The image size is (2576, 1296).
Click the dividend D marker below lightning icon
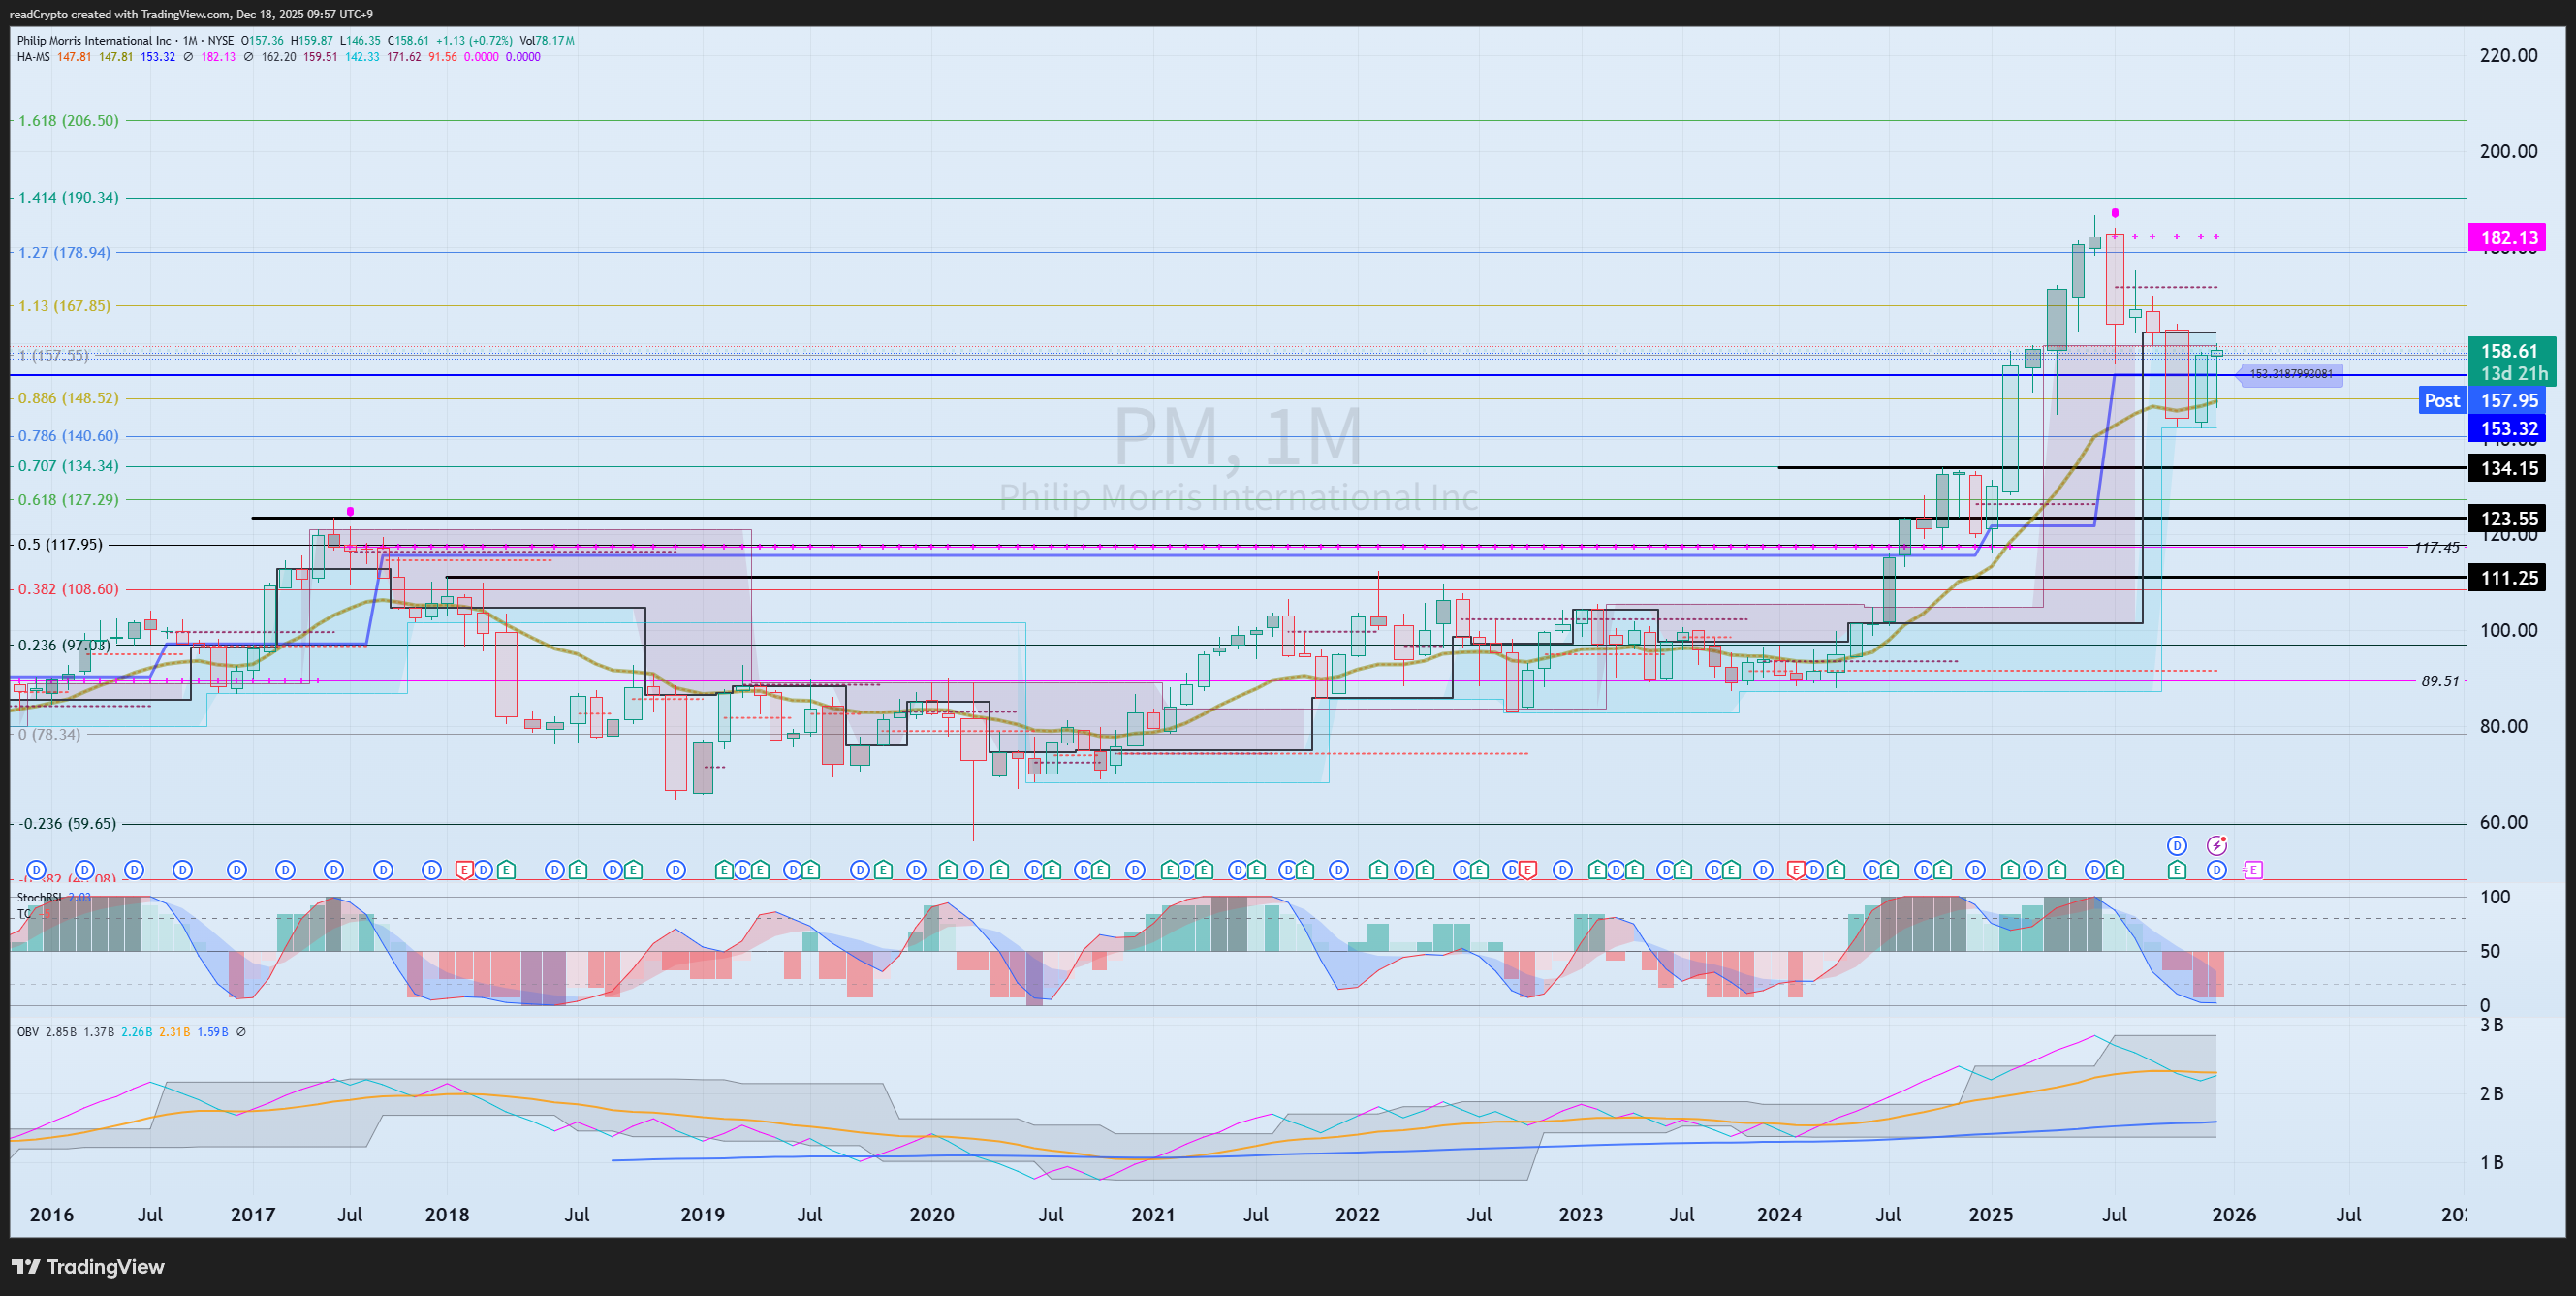[x=2217, y=870]
